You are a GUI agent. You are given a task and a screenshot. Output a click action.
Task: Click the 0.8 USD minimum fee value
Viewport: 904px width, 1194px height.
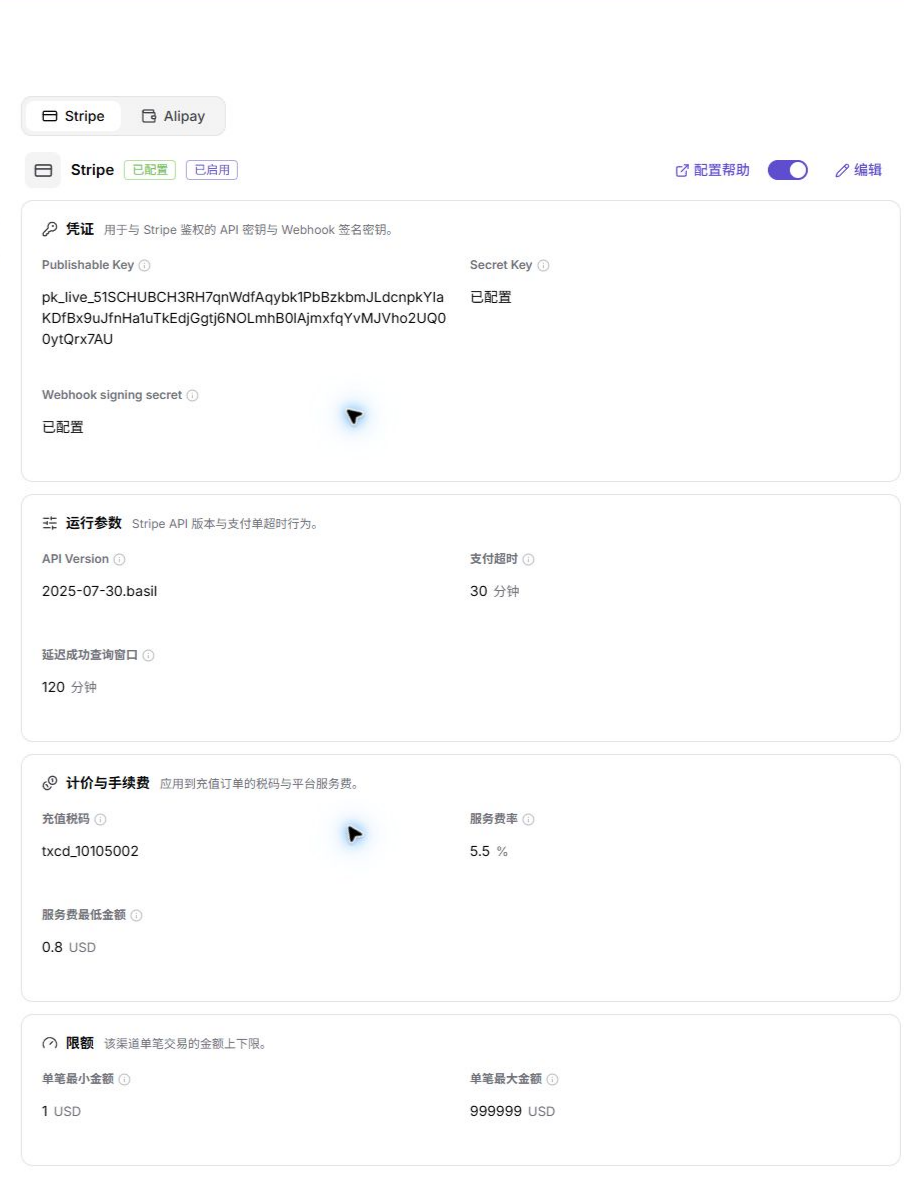(x=69, y=948)
